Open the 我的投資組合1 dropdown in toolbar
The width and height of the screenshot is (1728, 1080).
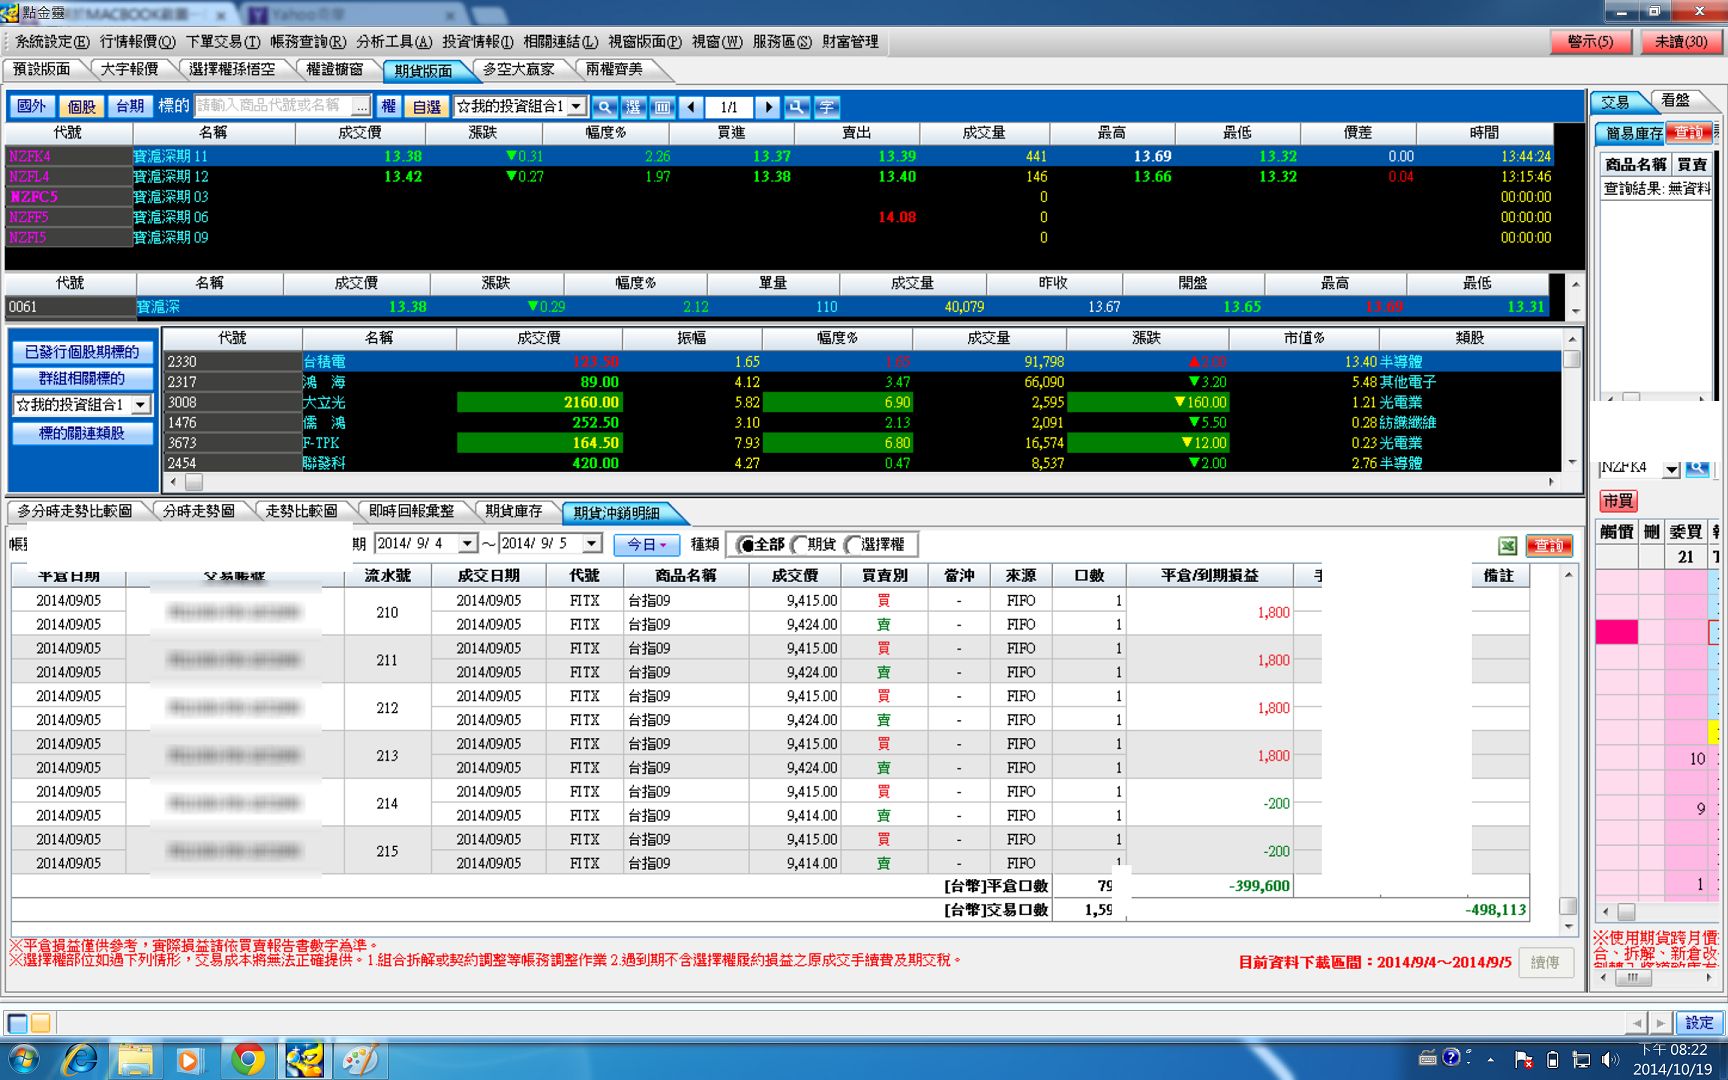pyautogui.click(x=576, y=106)
